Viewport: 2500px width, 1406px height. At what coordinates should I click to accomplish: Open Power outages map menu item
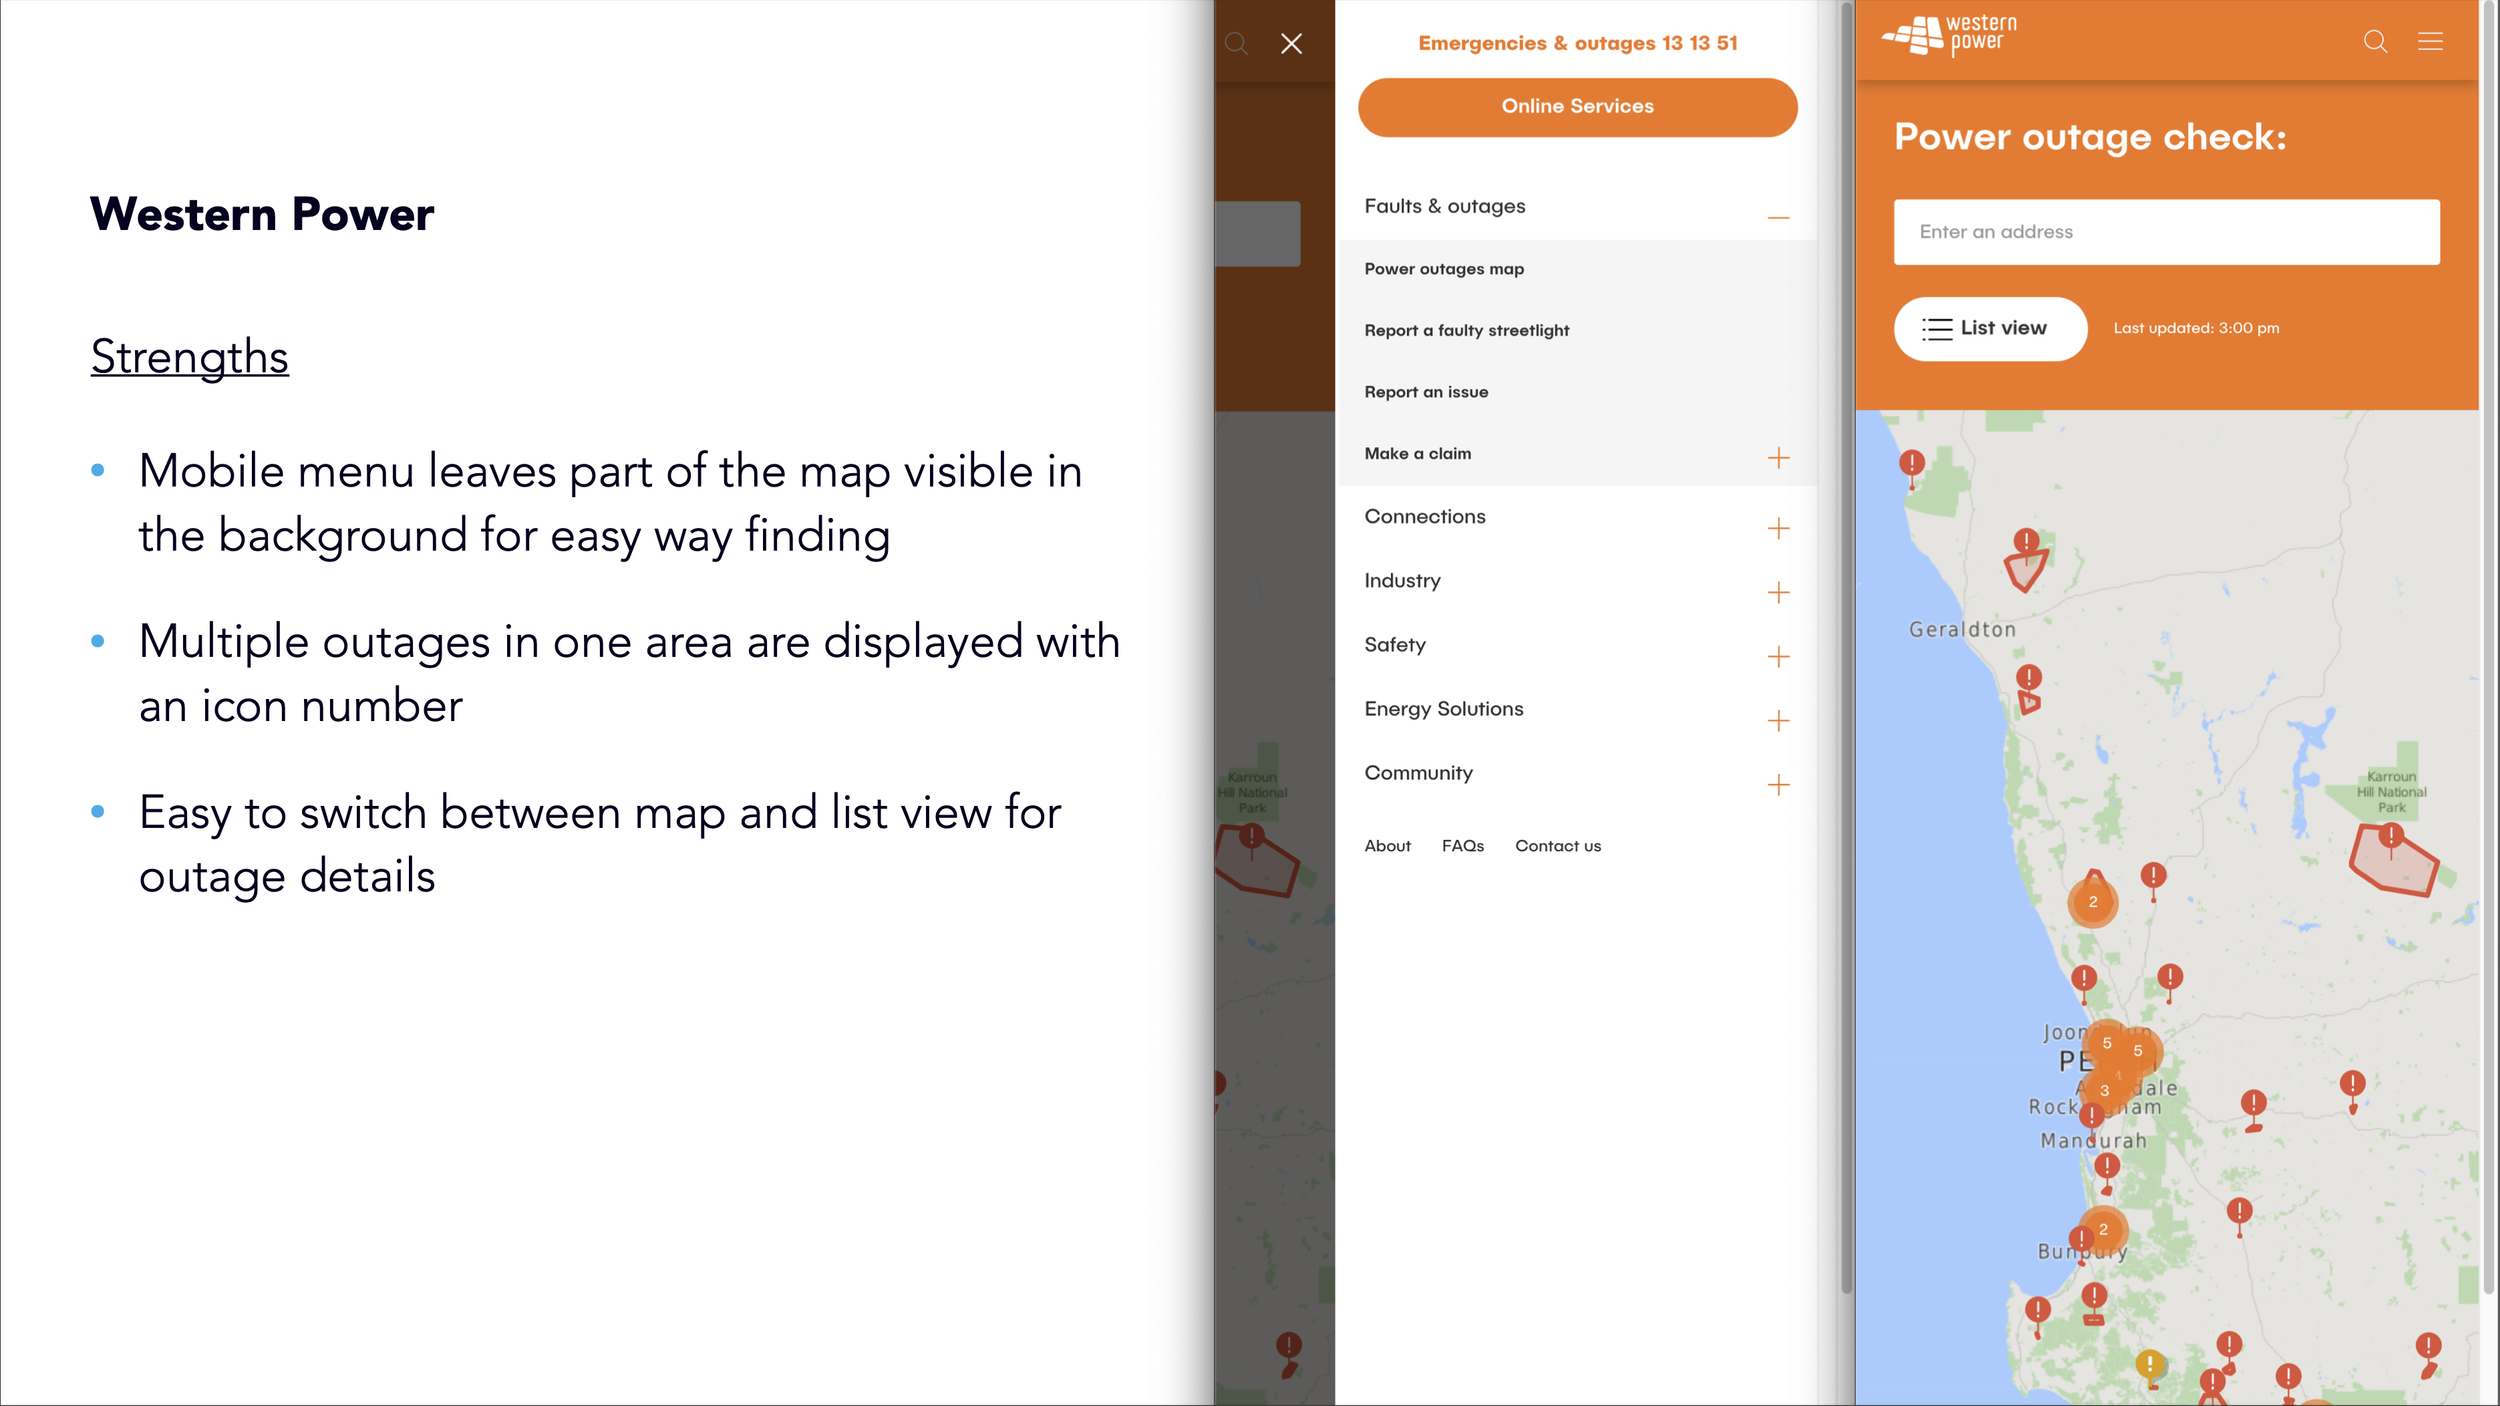coord(1443,269)
